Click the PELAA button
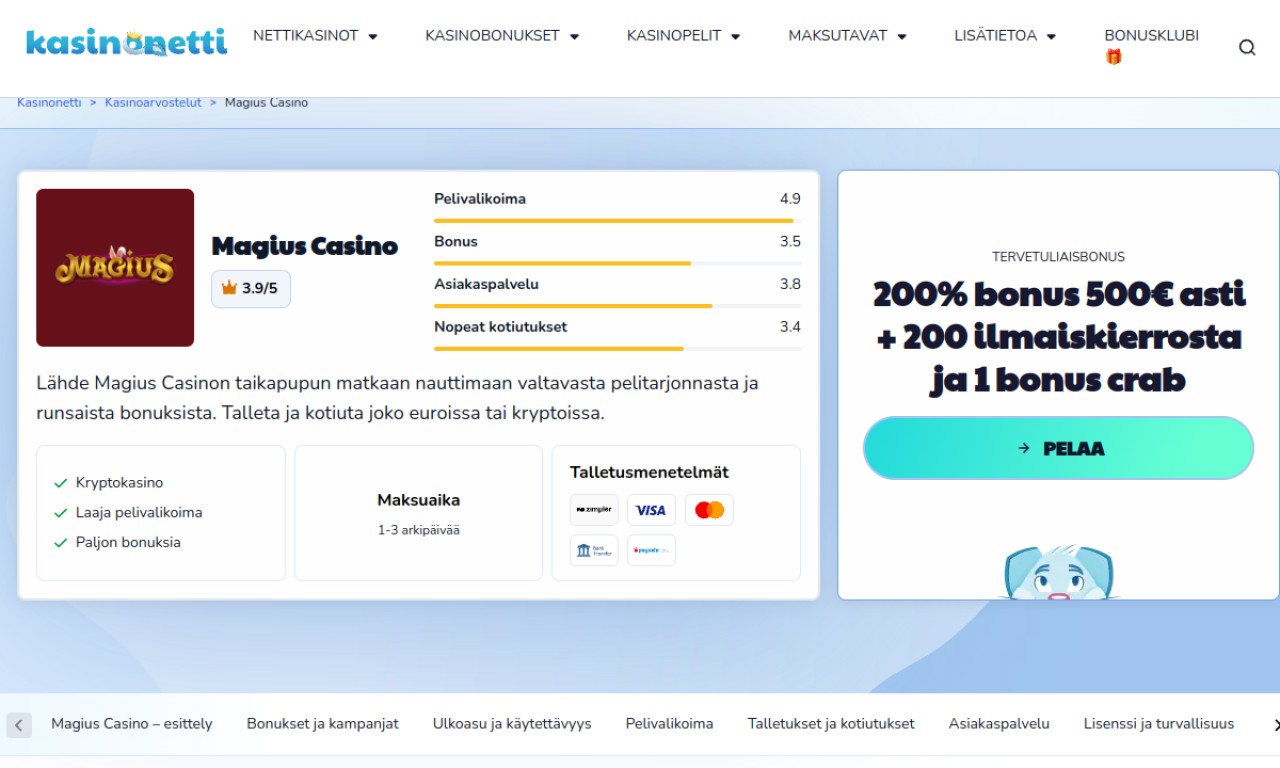Viewport: 1280px width, 768px height. (1058, 448)
